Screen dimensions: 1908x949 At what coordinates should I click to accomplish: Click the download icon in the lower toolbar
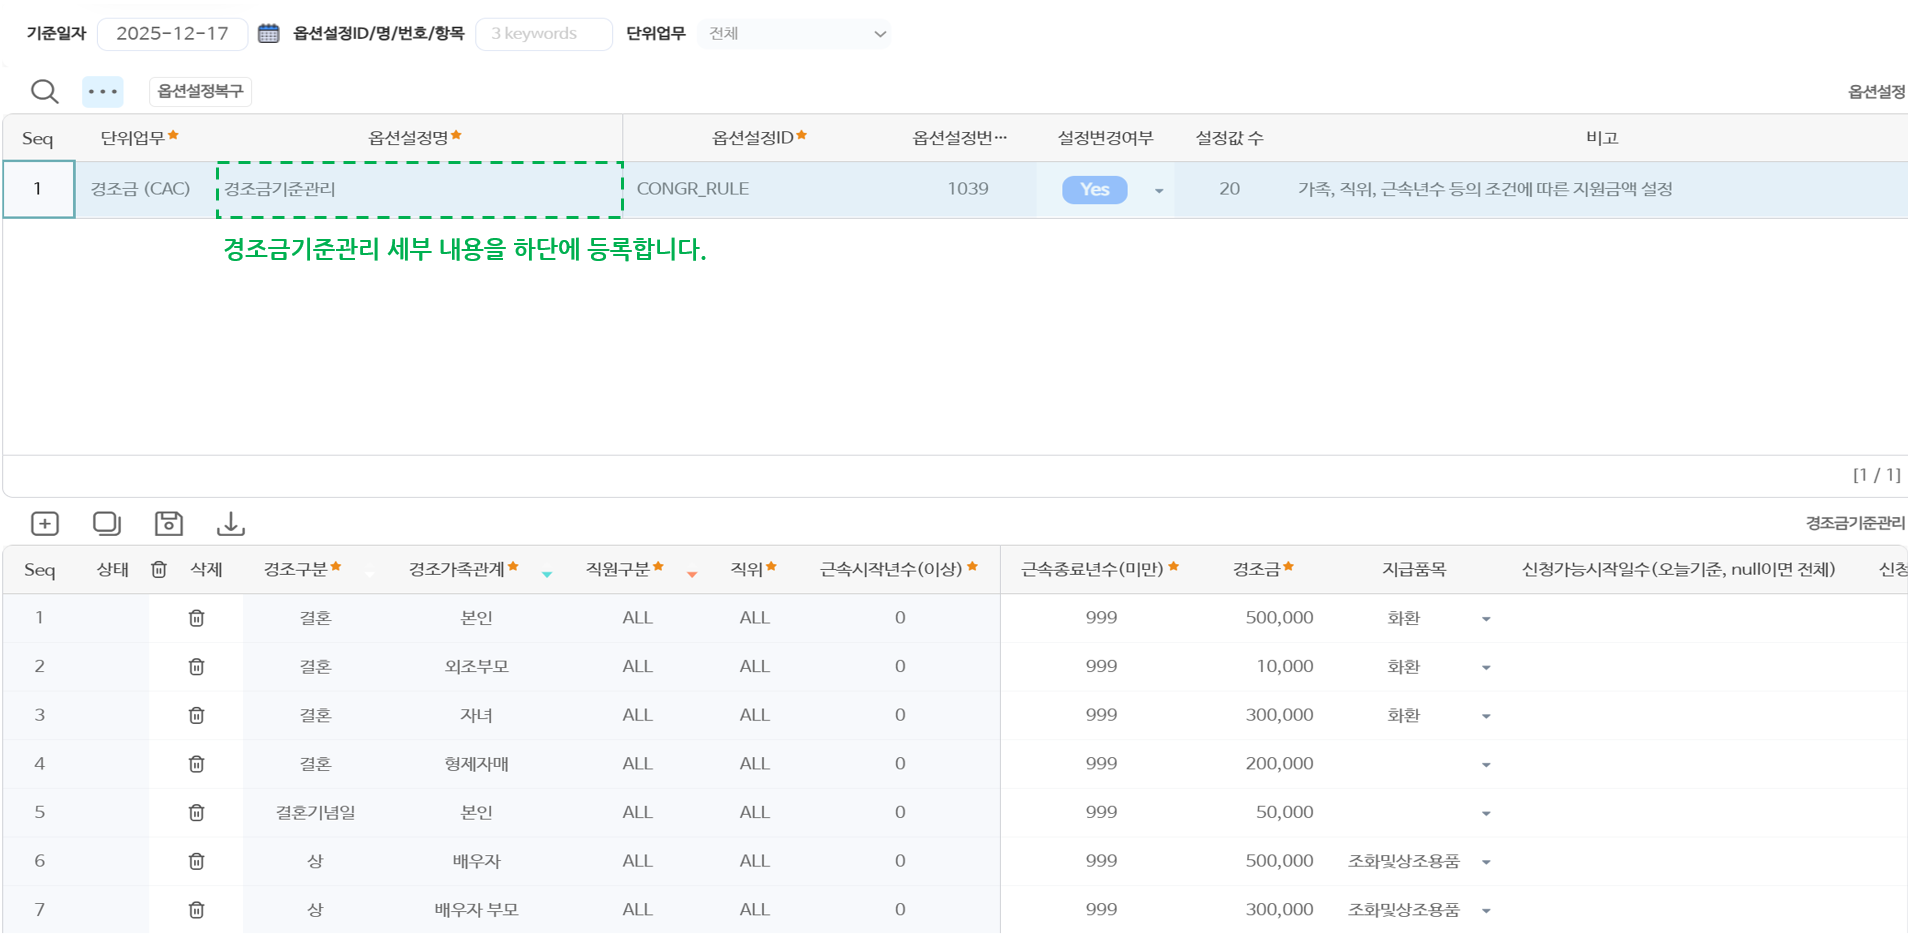pos(231,523)
